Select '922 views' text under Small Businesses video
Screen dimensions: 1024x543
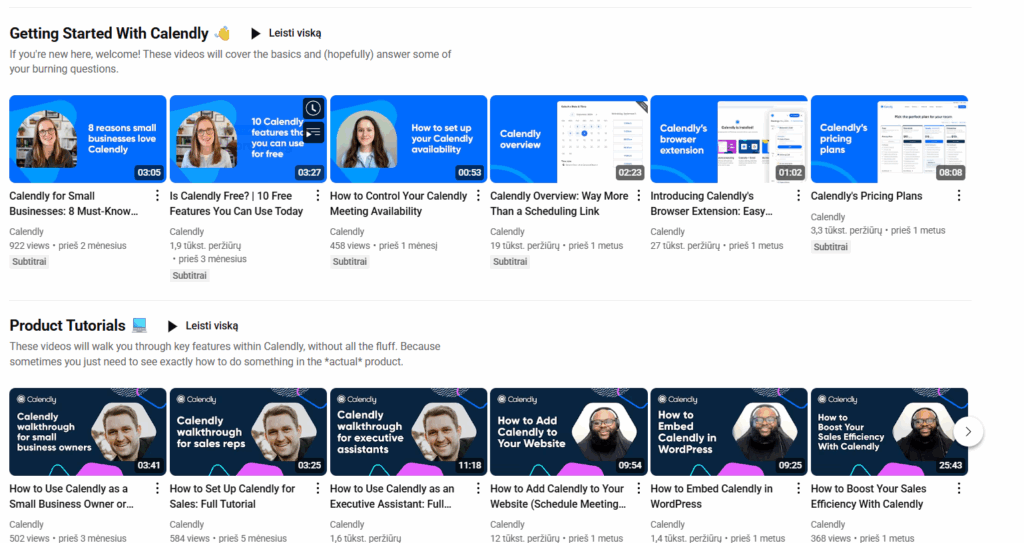(x=29, y=246)
